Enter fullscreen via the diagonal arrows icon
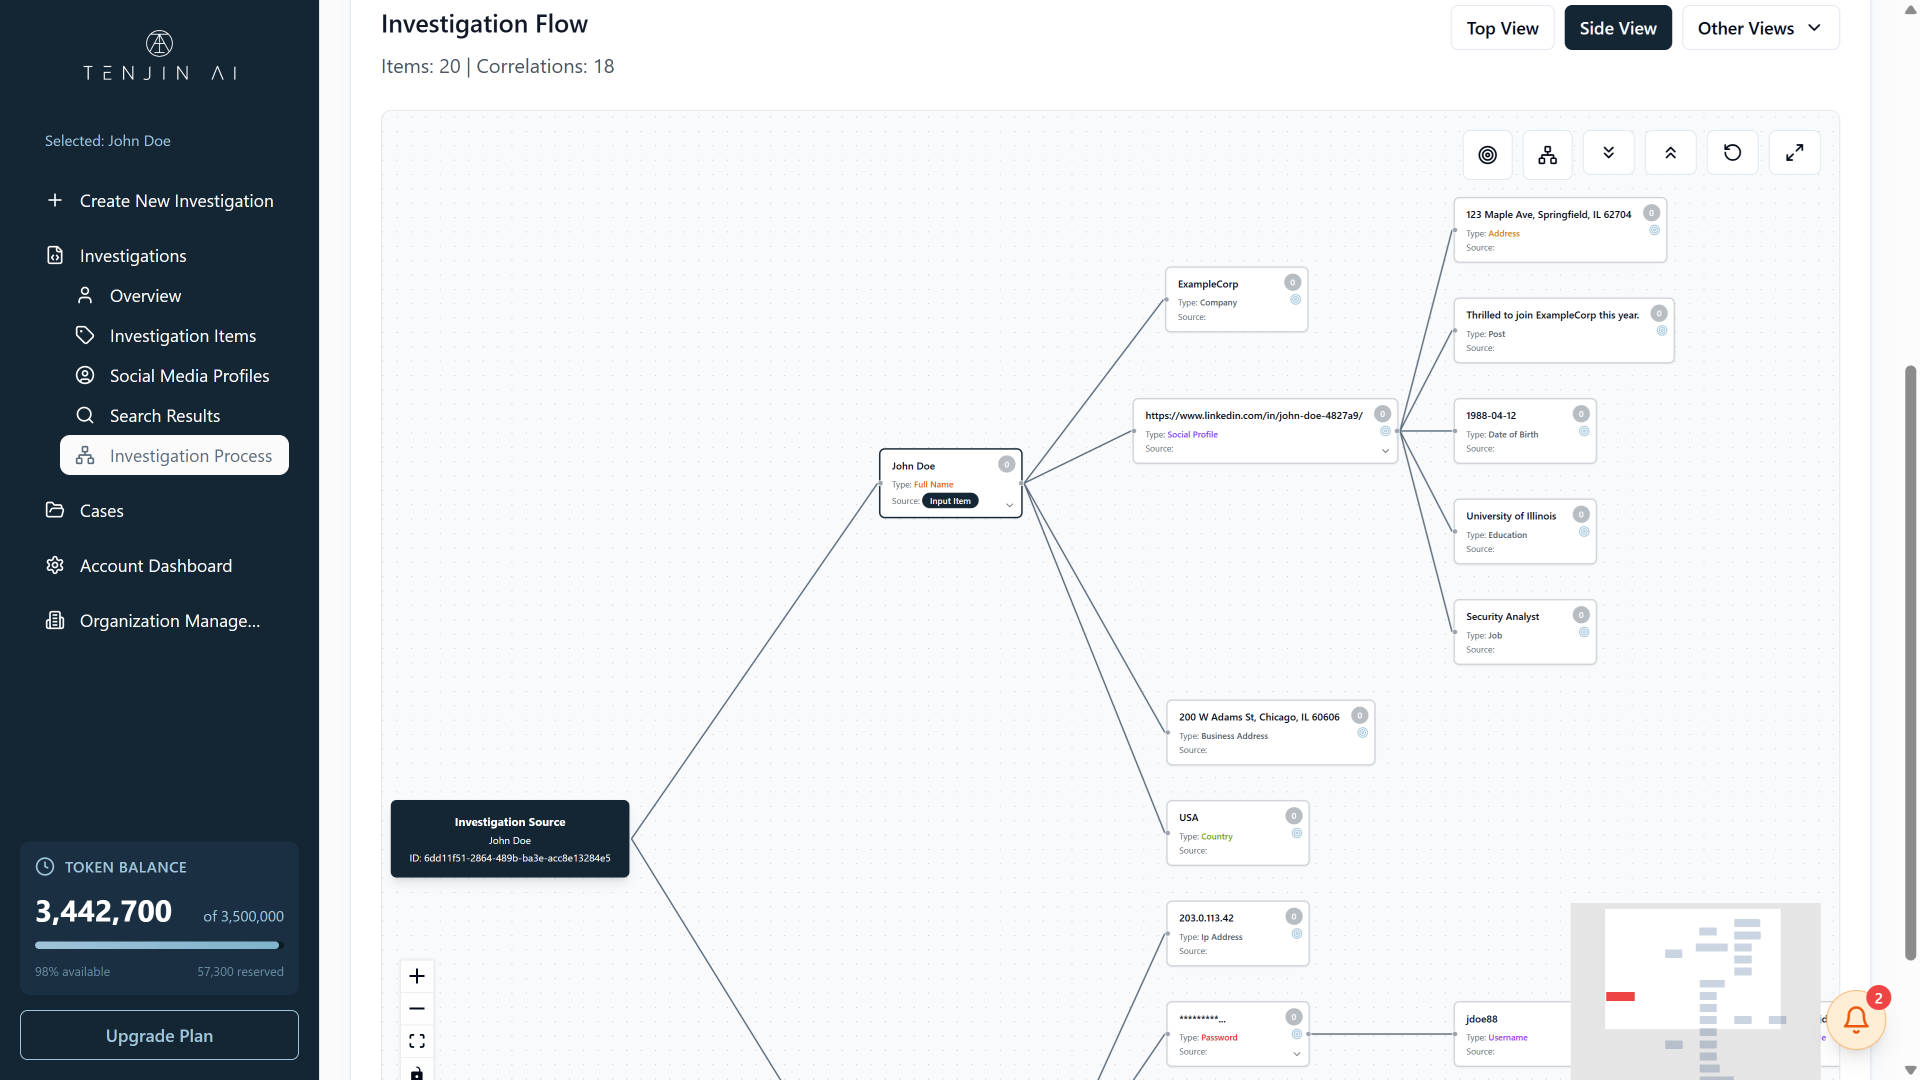This screenshot has width=1920, height=1080. click(1794, 152)
